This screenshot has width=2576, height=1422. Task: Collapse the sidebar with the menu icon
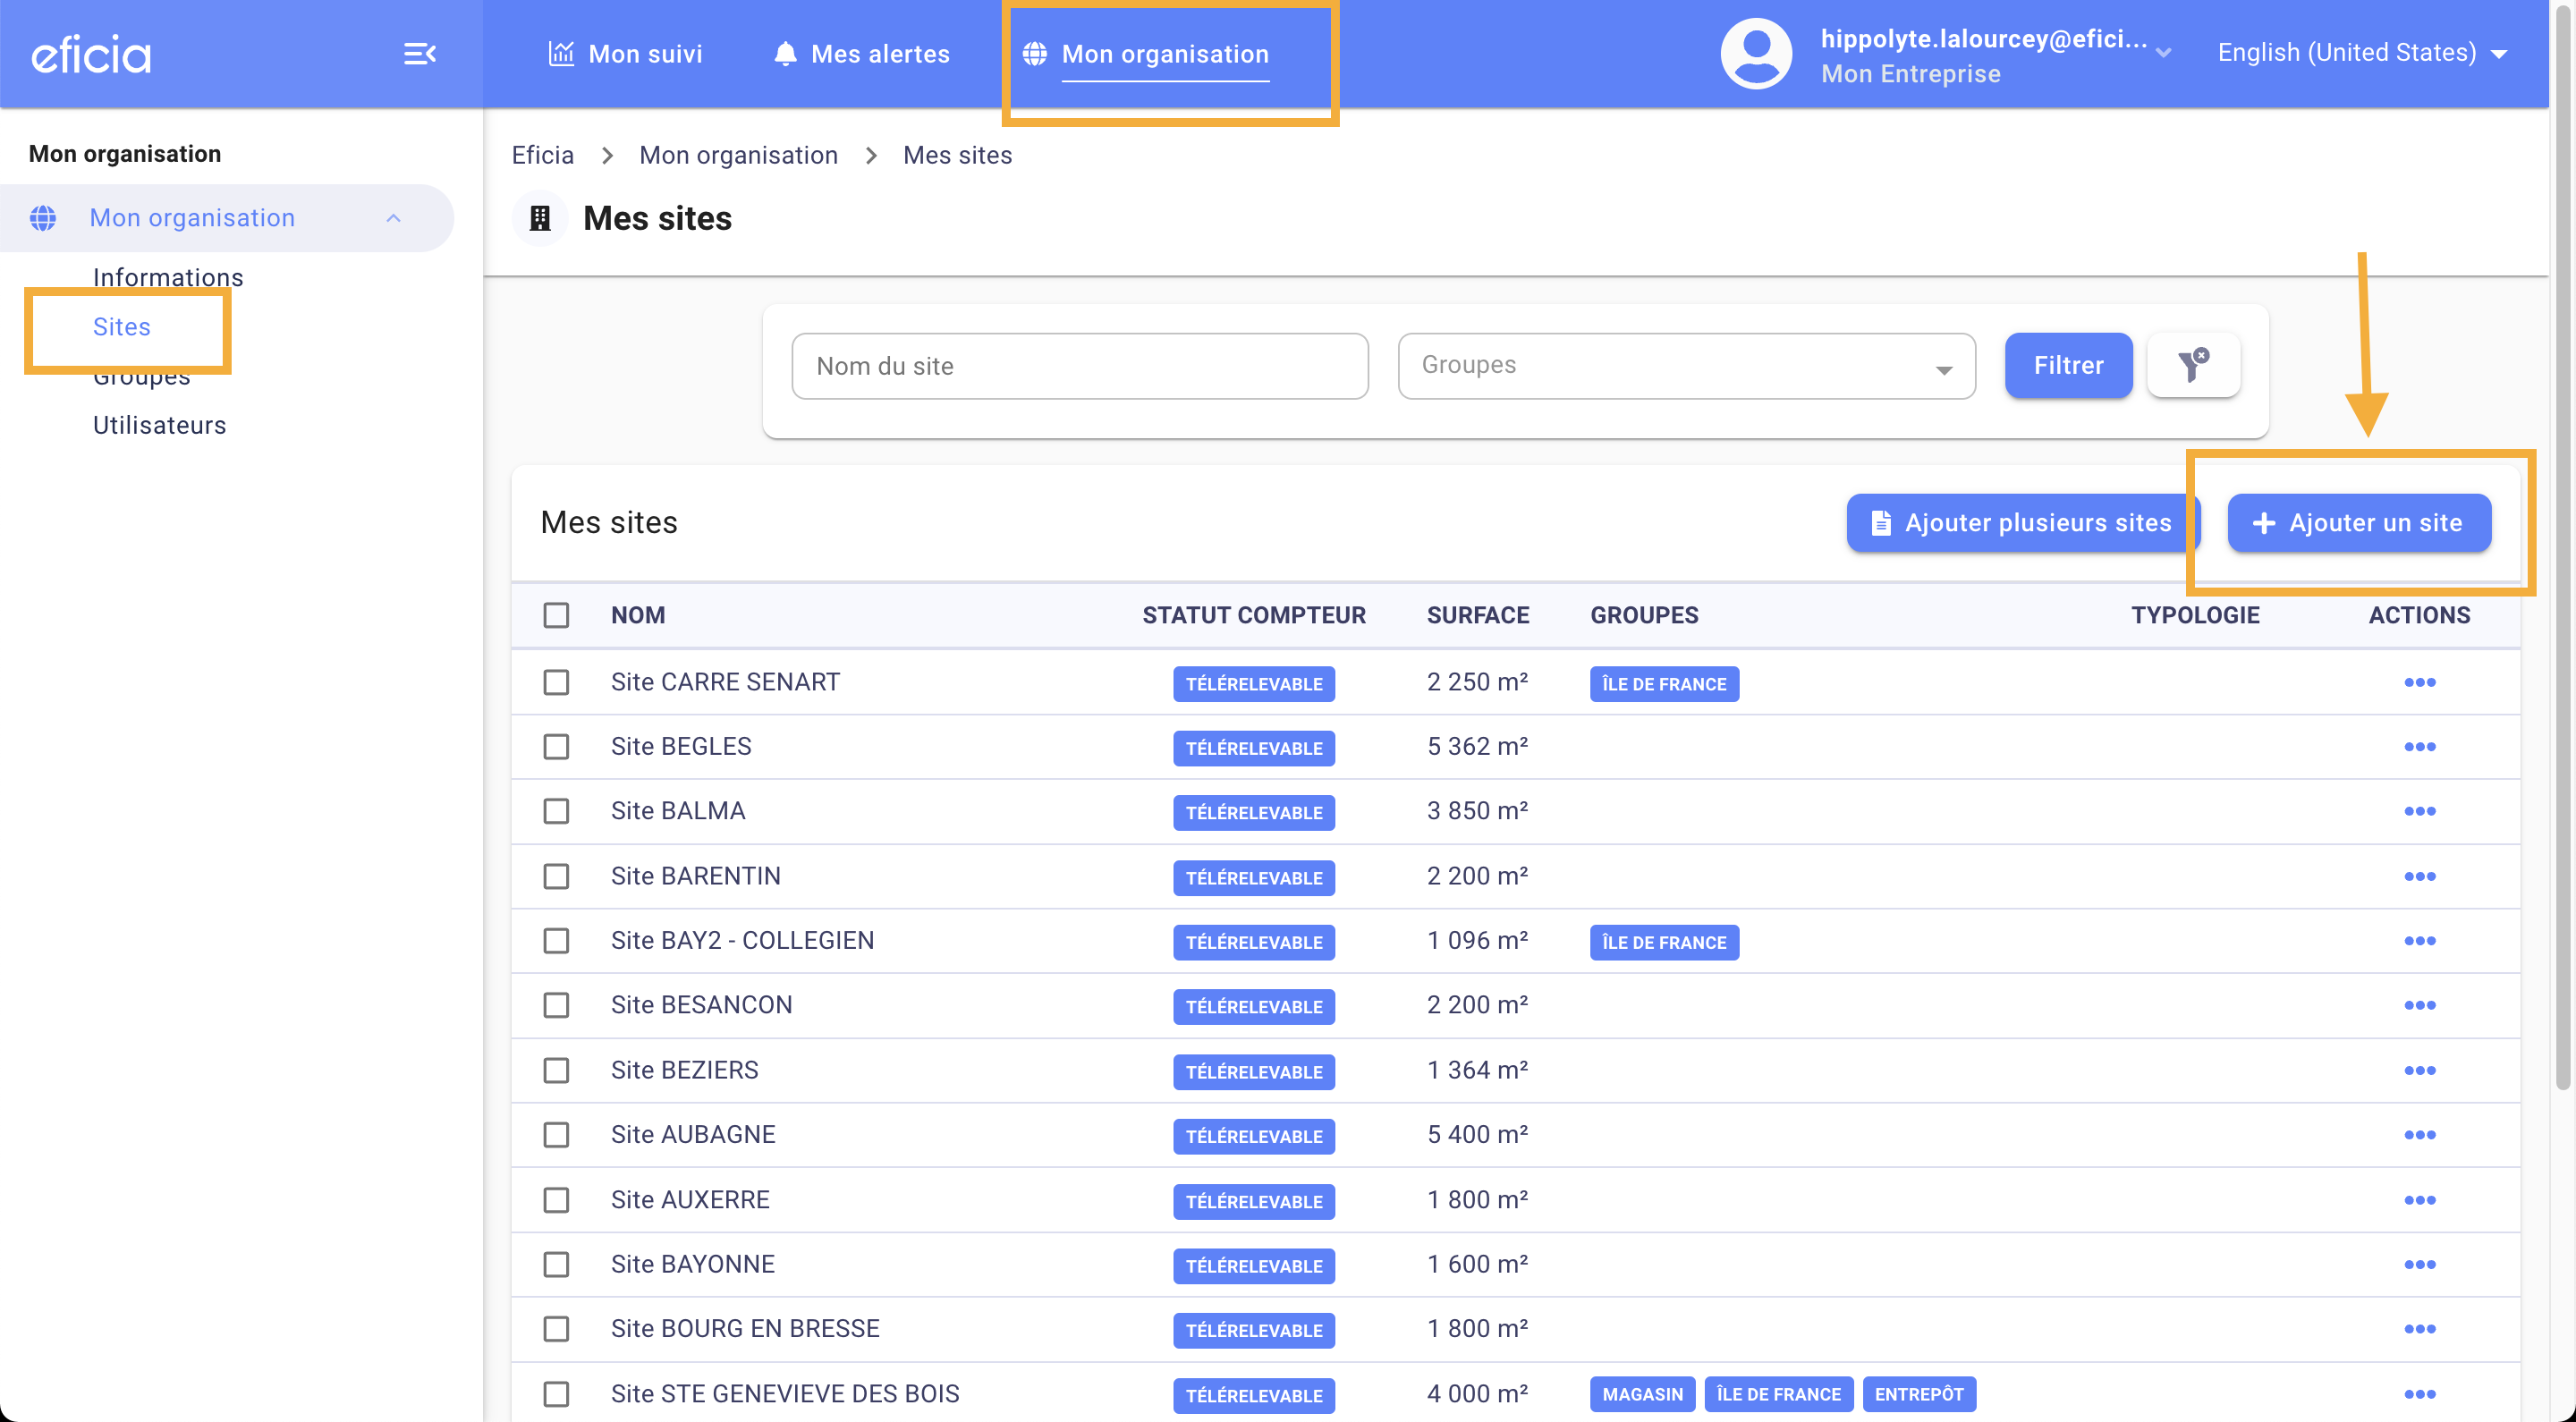coord(420,54)
